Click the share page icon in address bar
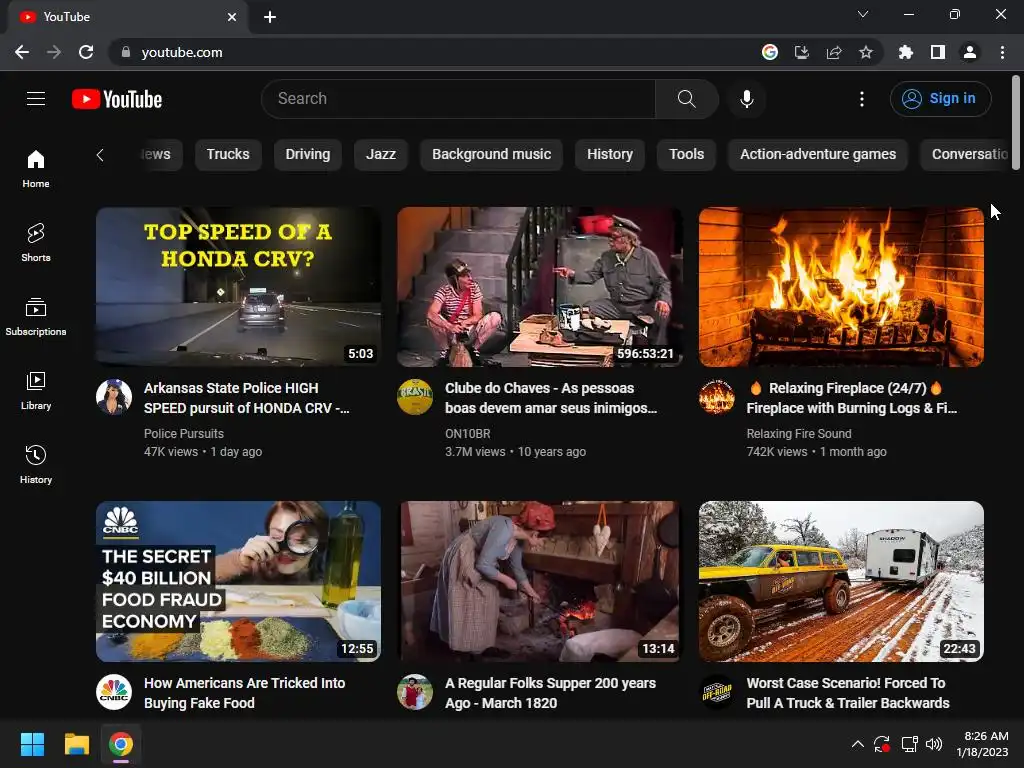This screenshot has width=1024, height=768. pos(834,52)
